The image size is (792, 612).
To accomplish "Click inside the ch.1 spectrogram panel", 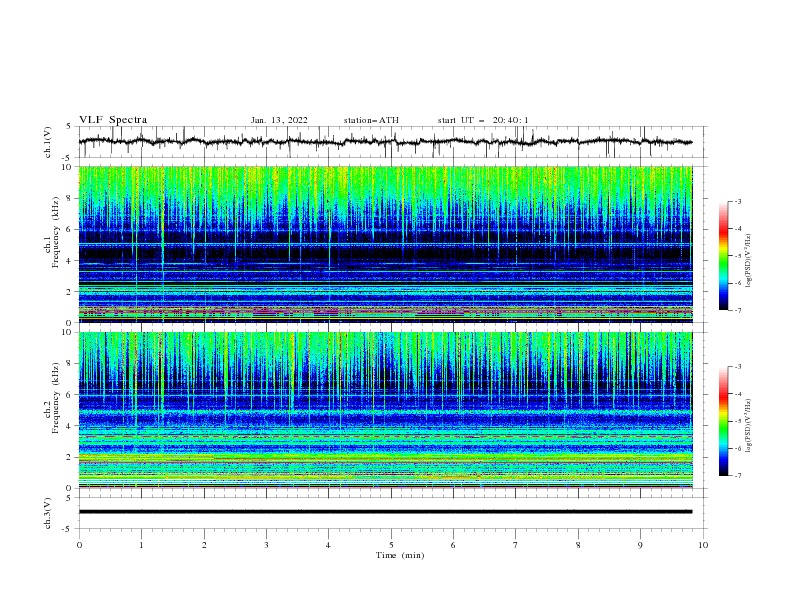I will [x=385, y=244].
